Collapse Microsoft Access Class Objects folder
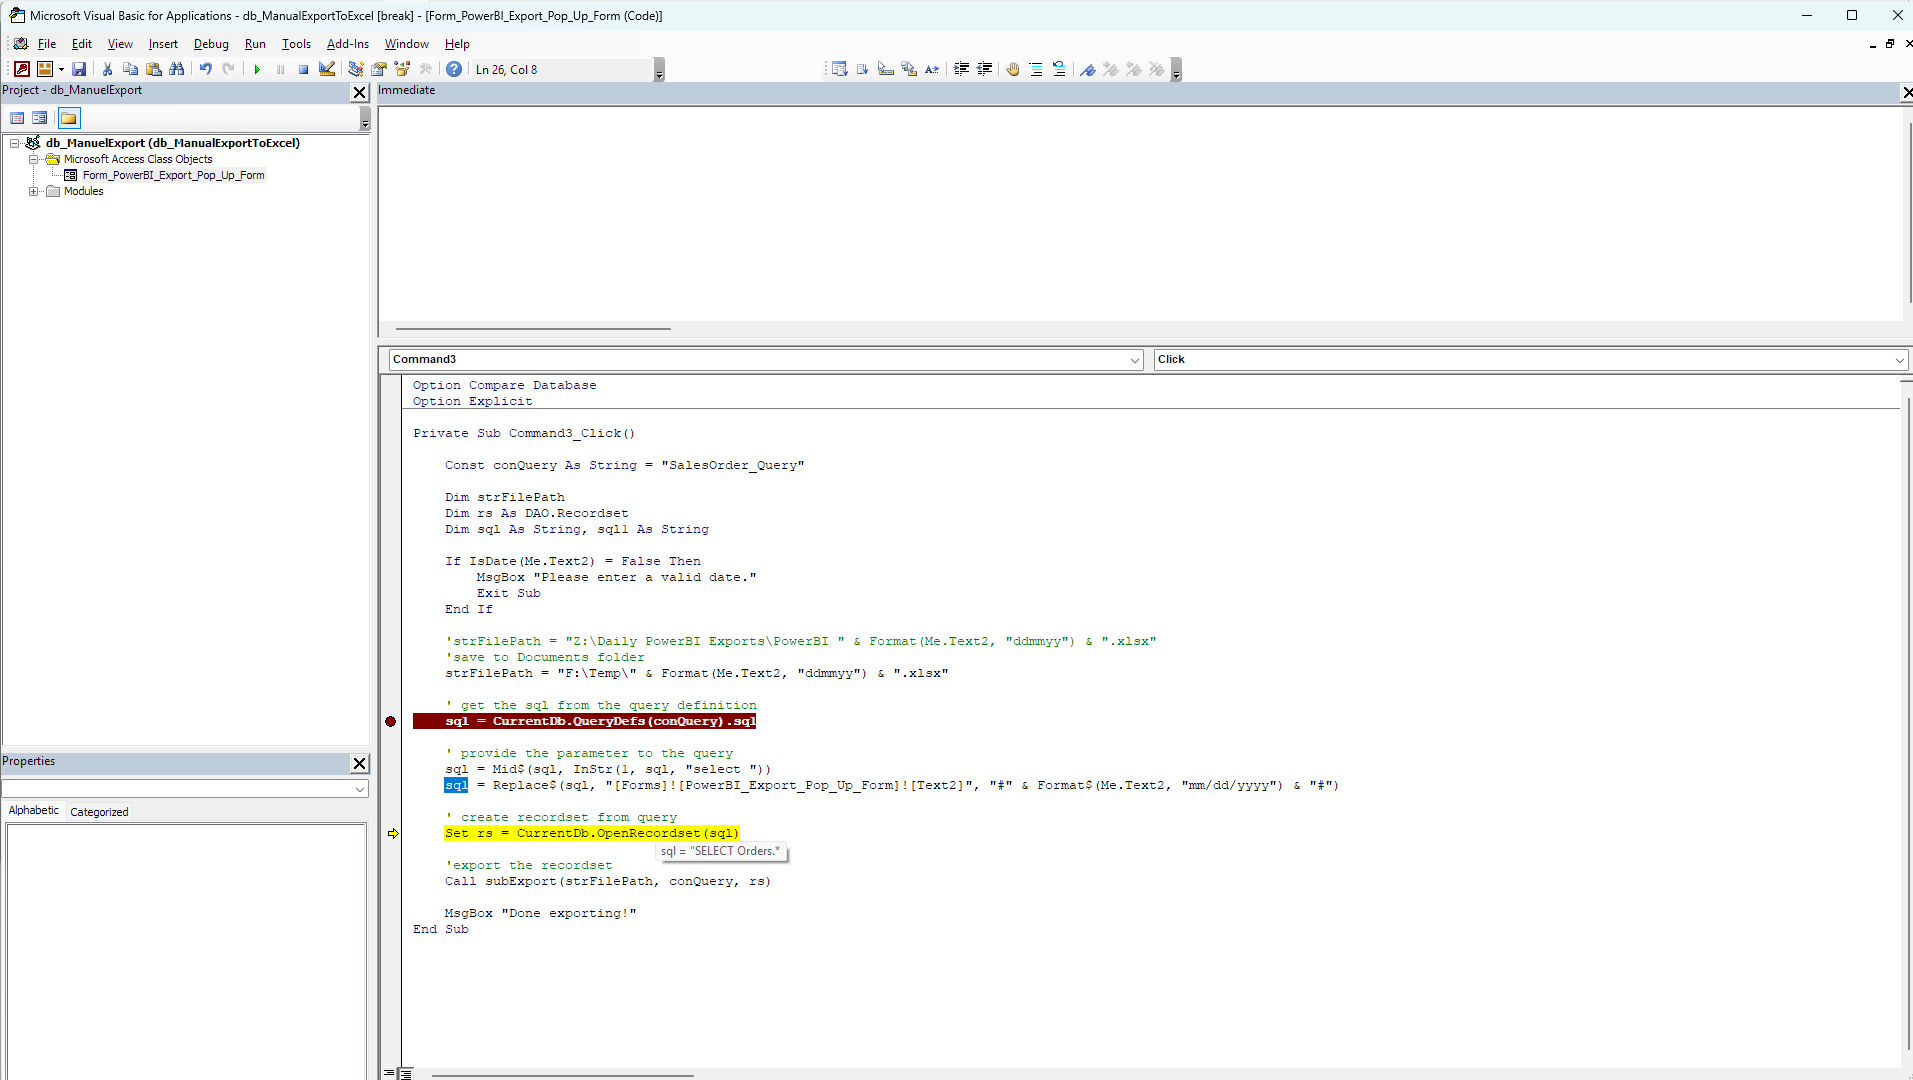This screenshot has height=1080, width=1913. [x=33, y=159]
